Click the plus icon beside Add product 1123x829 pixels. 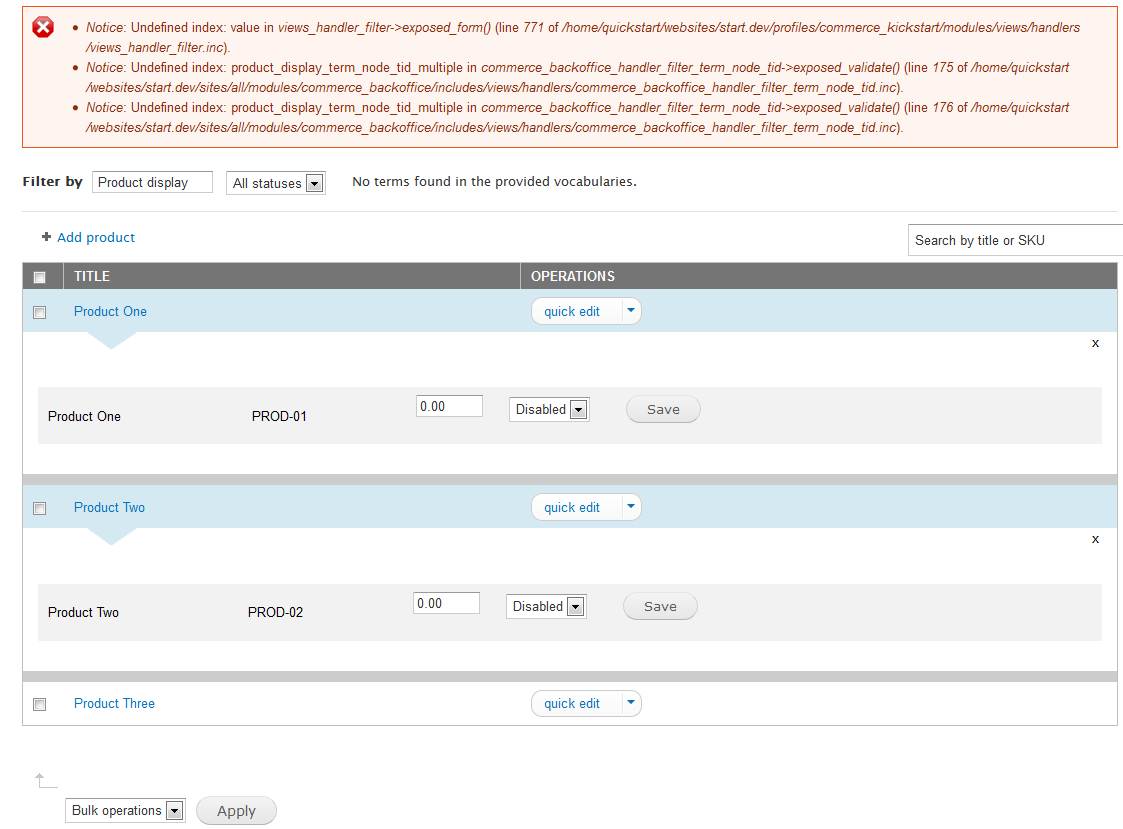tap(45, 237)
